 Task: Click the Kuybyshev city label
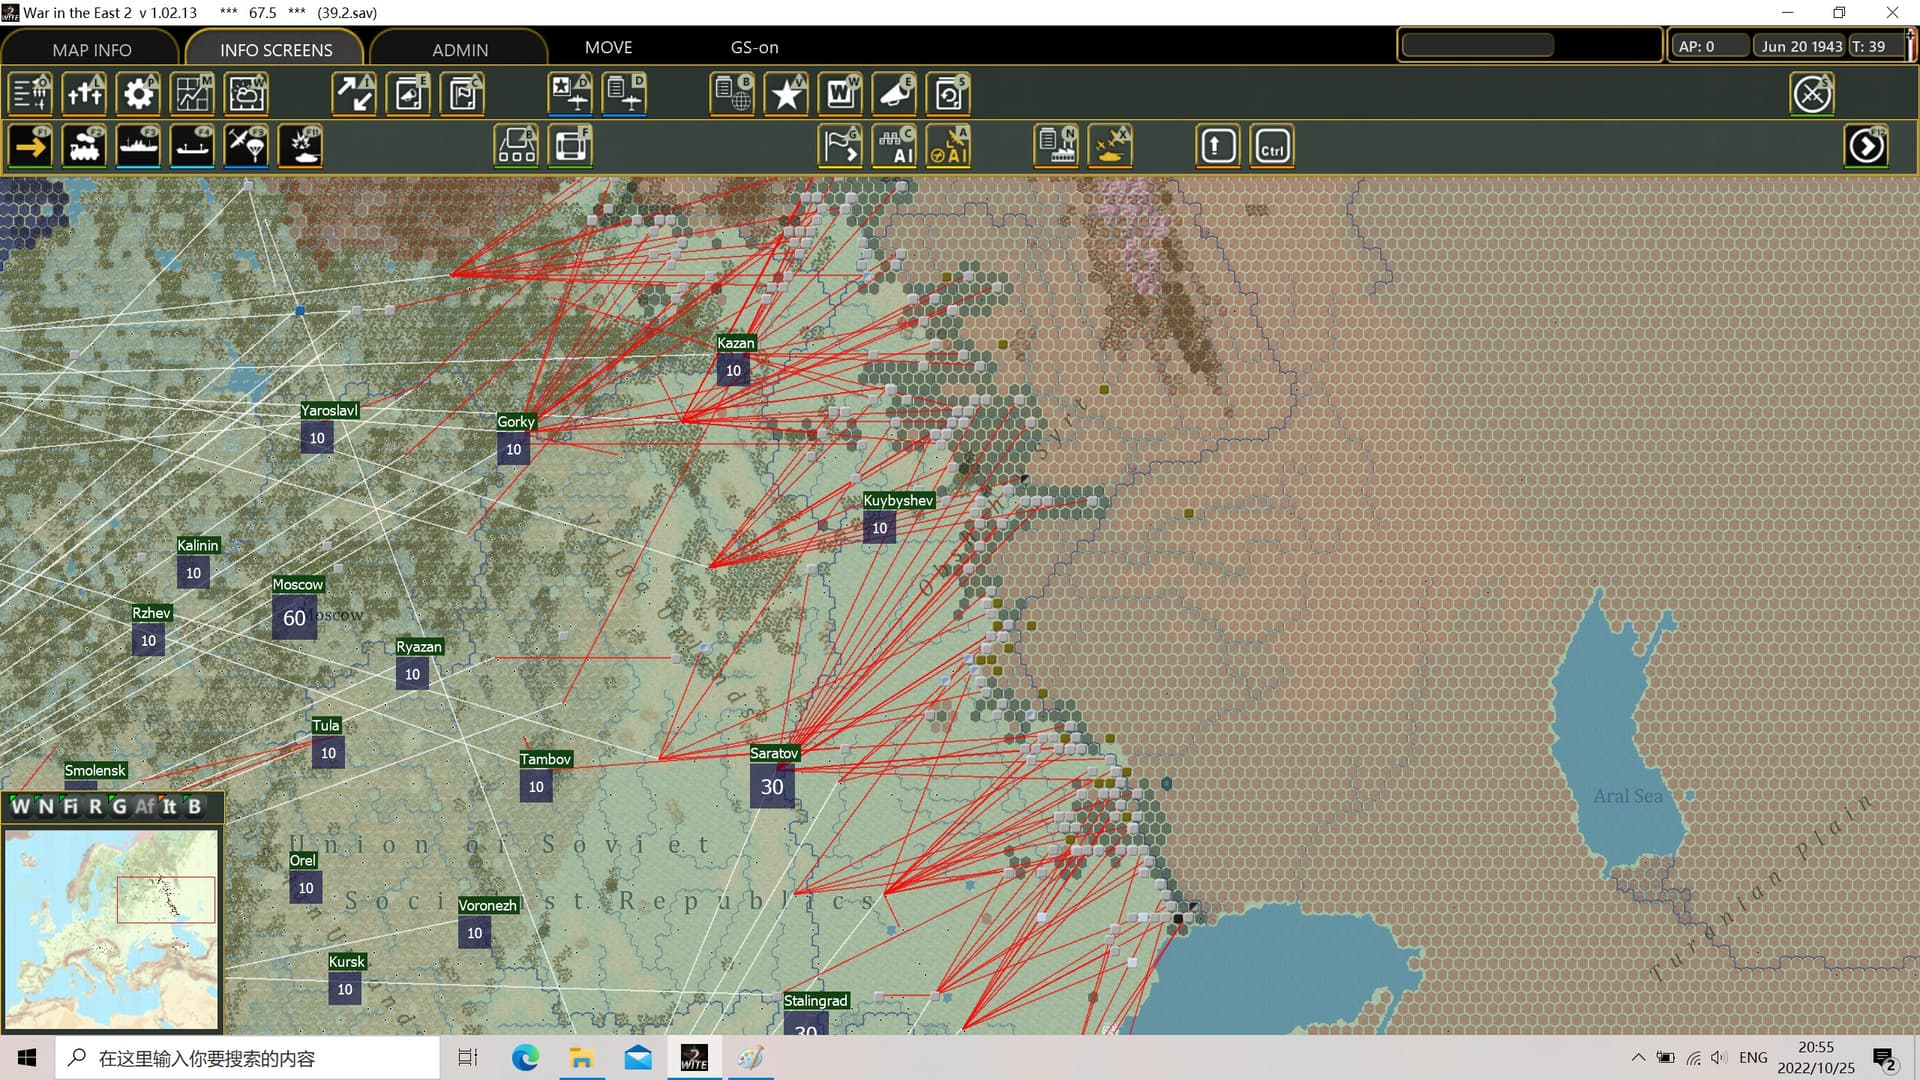(898, 501)
